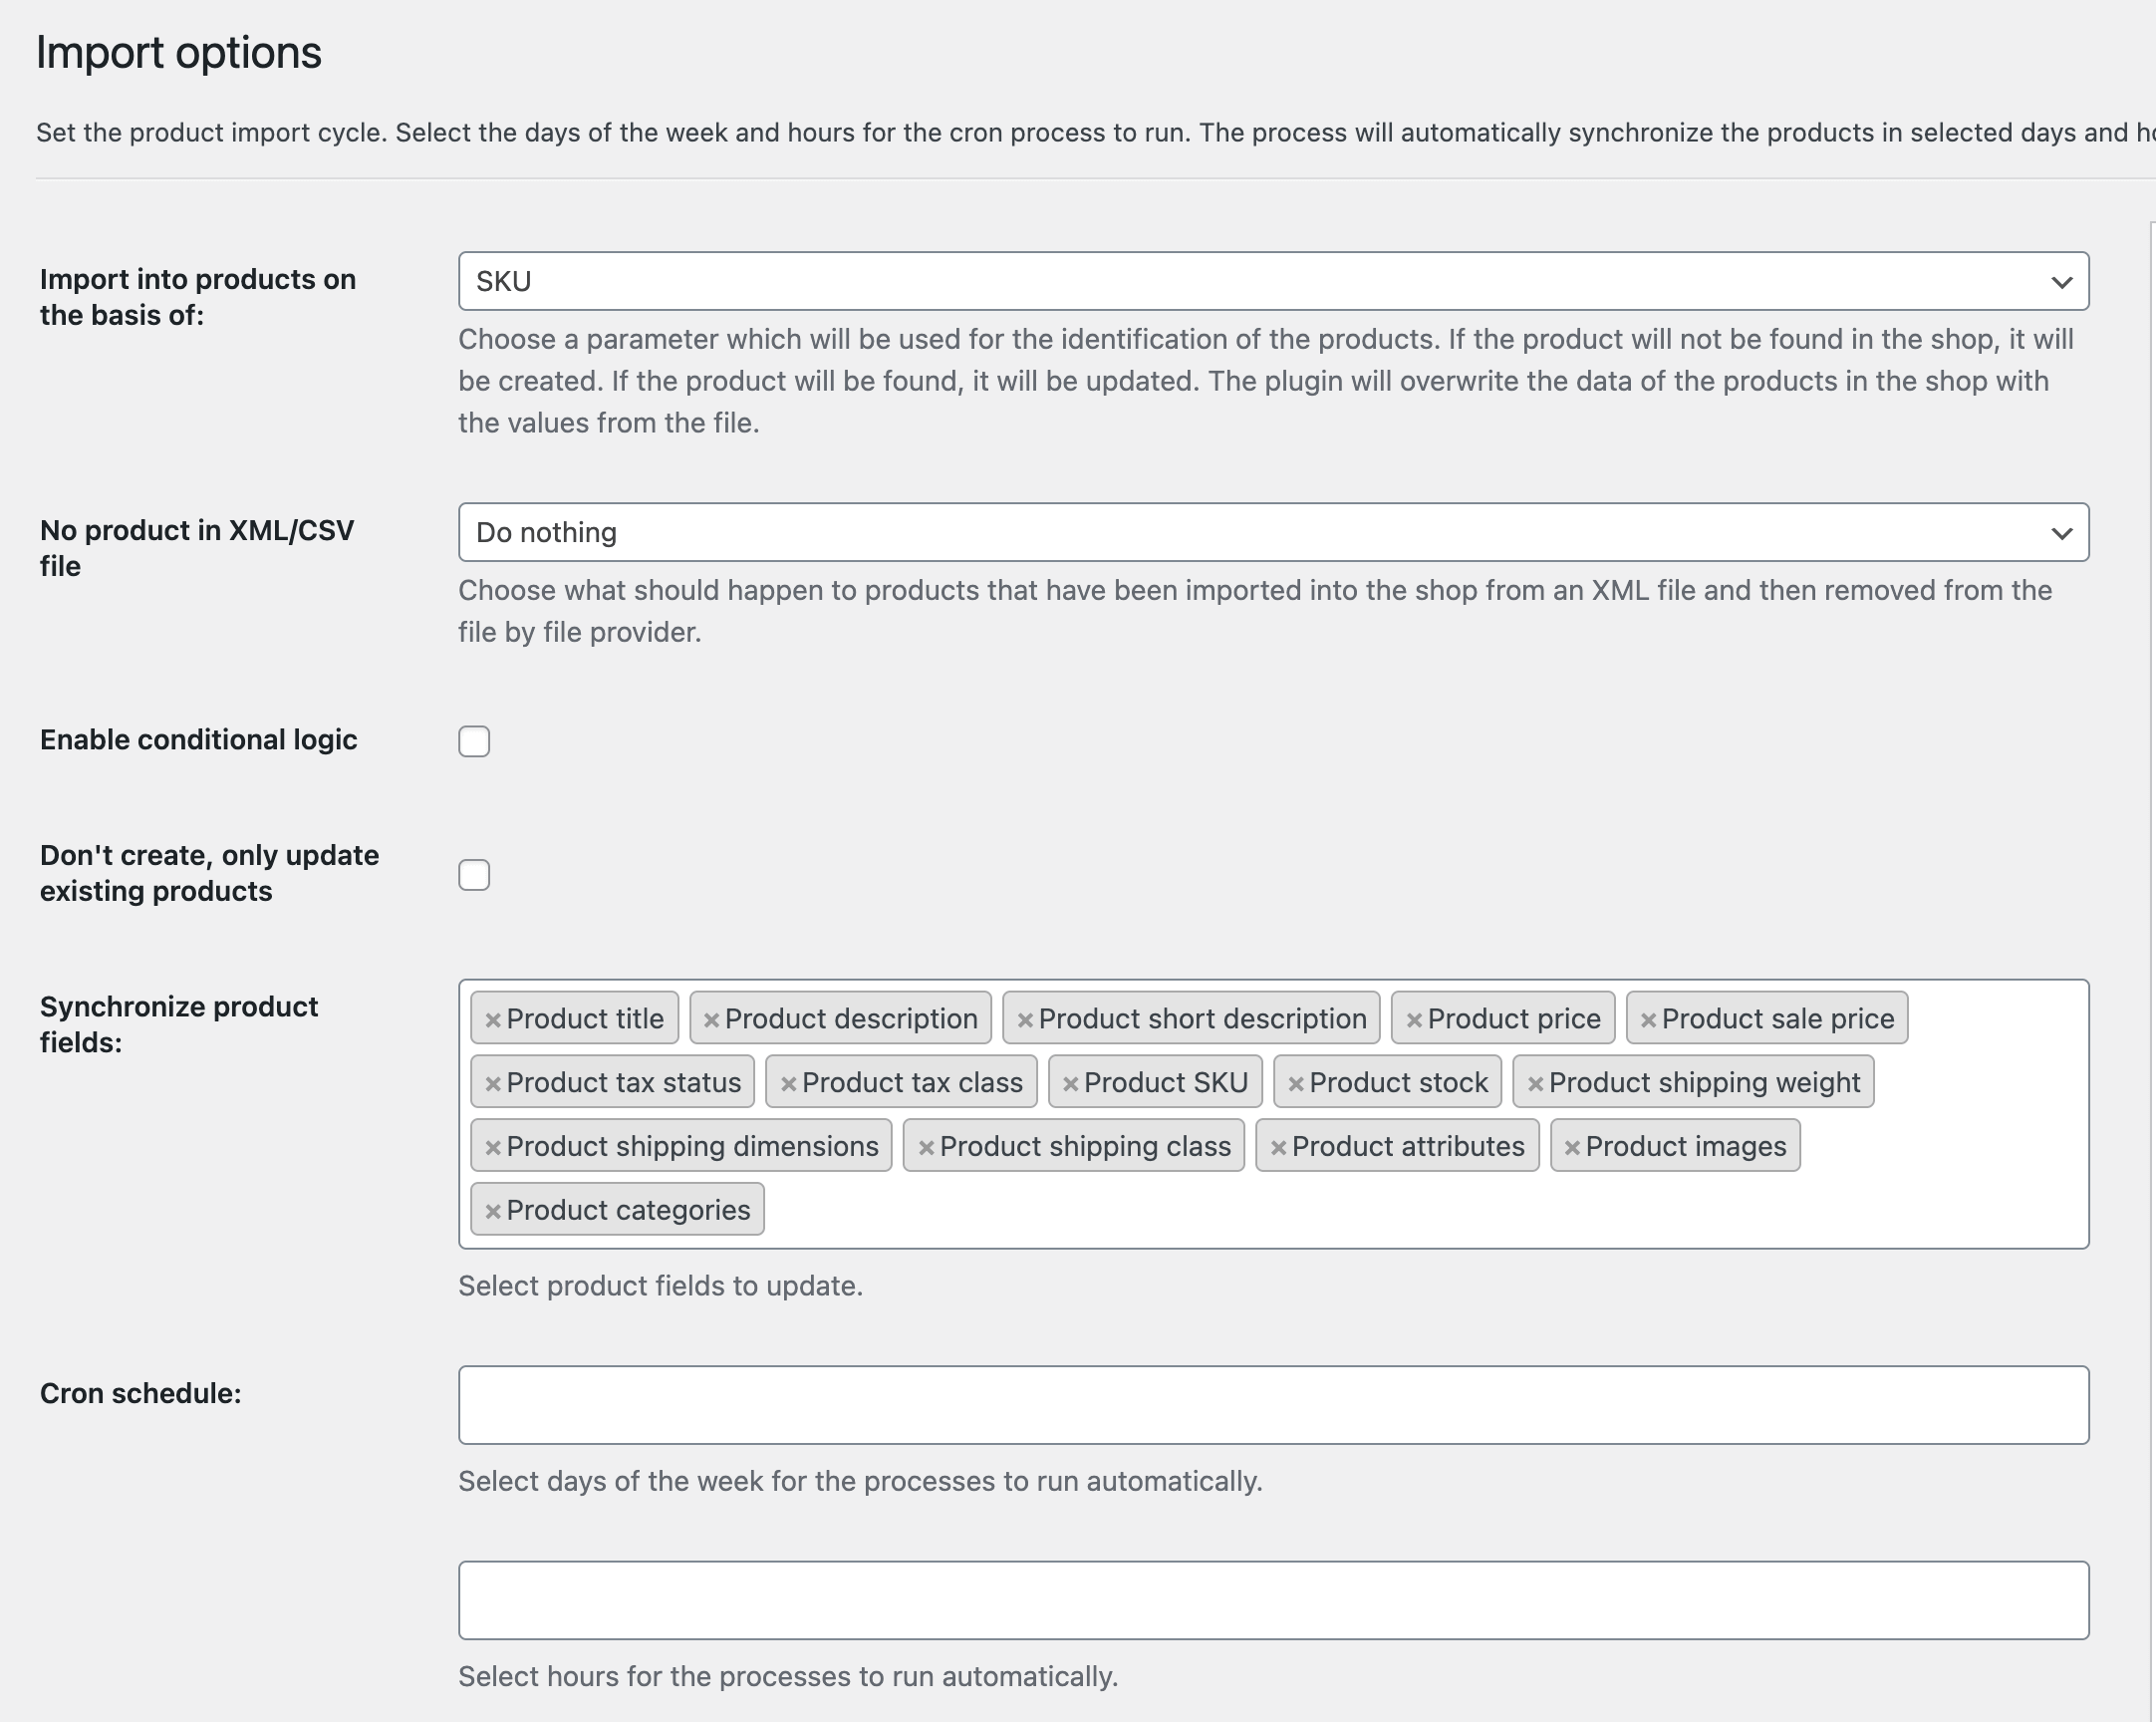Click the Product SKU remove icon
Image resolution: width=2156 pixels, height=1722 pixels.
click(x=1068, y=1080)
